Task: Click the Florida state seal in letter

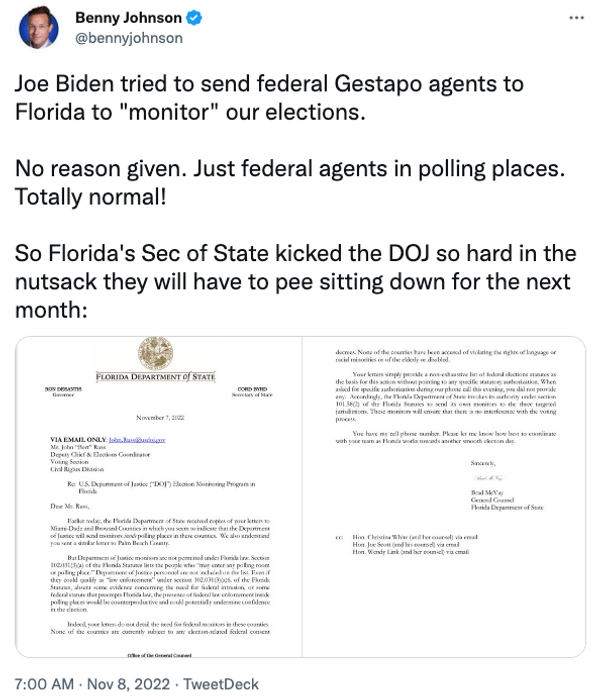Action: (x=155, y=353)
